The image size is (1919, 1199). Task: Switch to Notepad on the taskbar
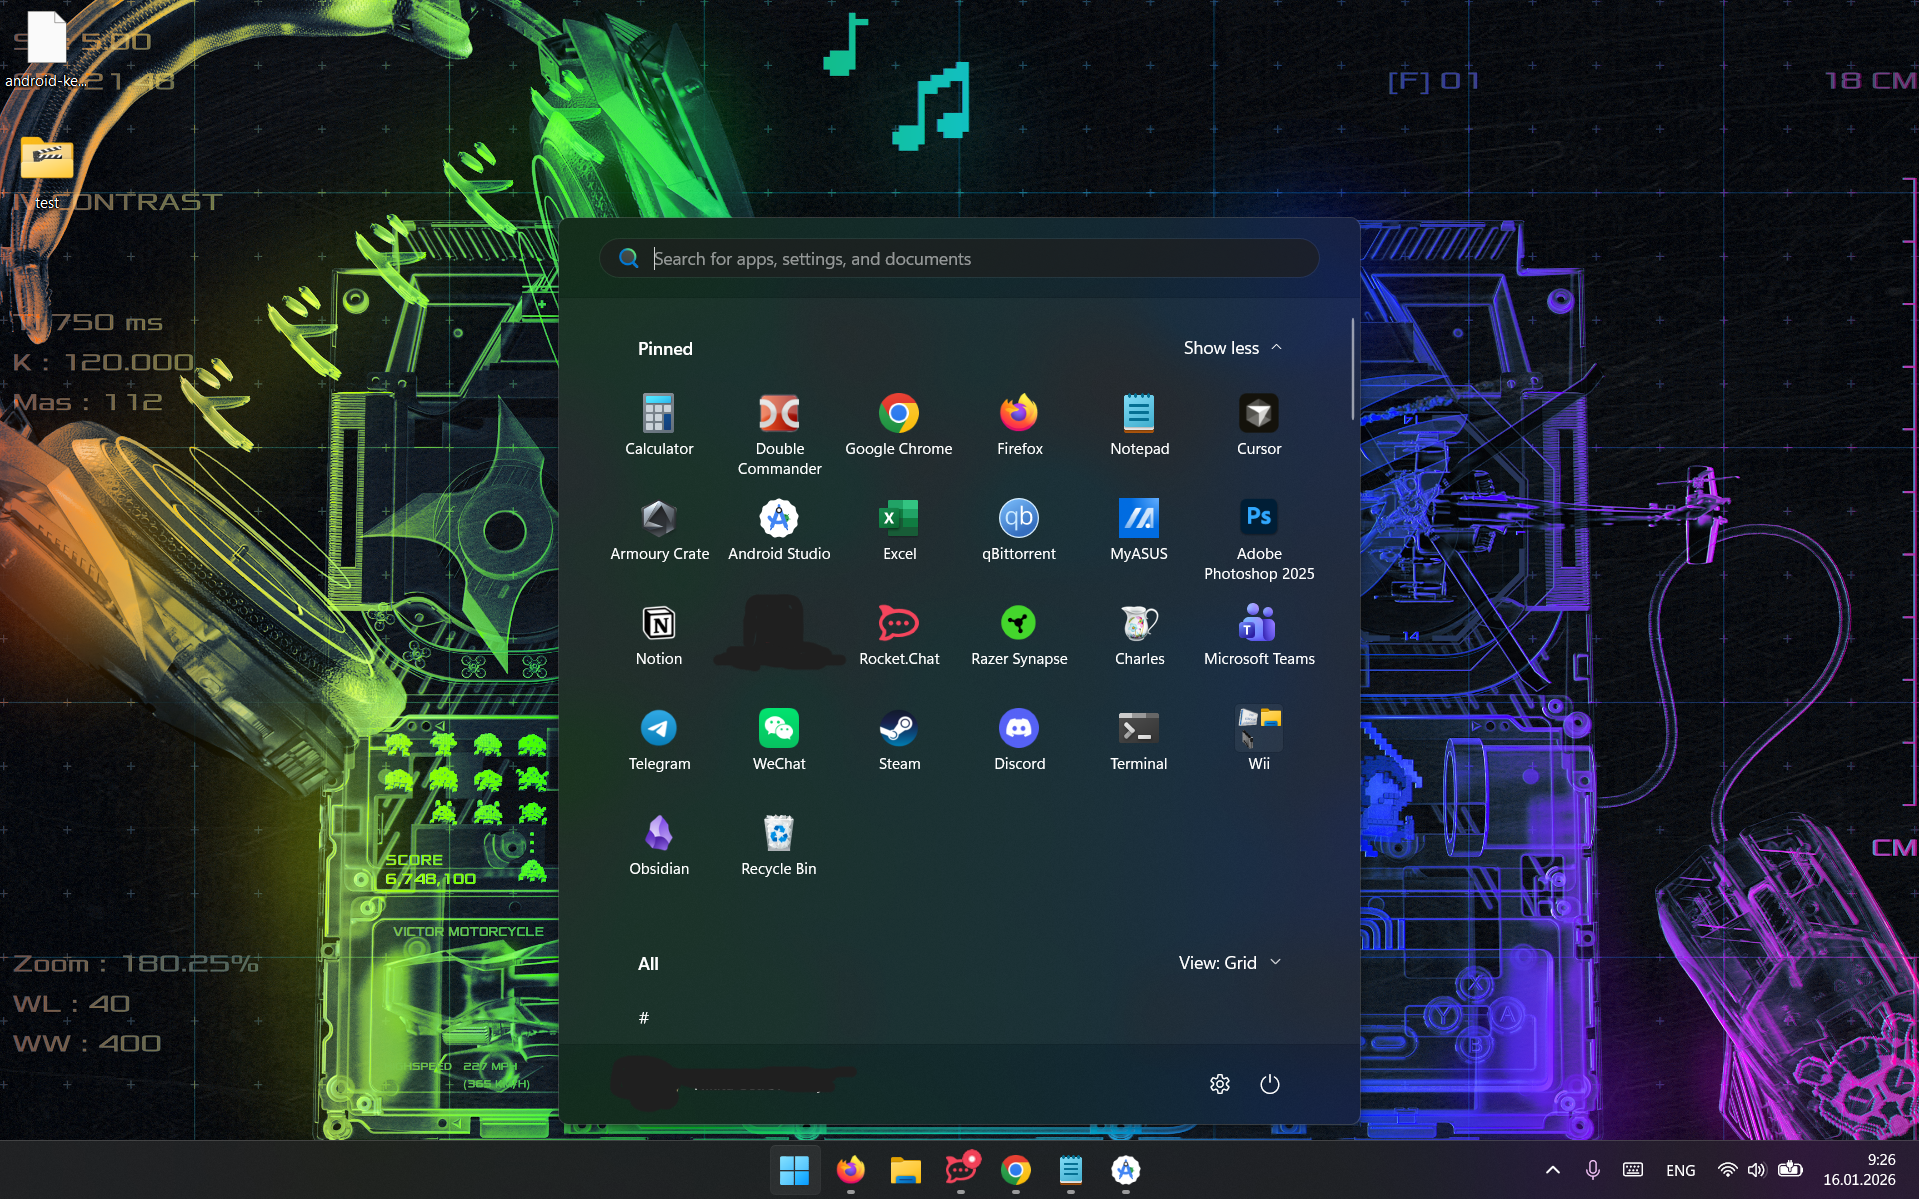[1071, 1170]
